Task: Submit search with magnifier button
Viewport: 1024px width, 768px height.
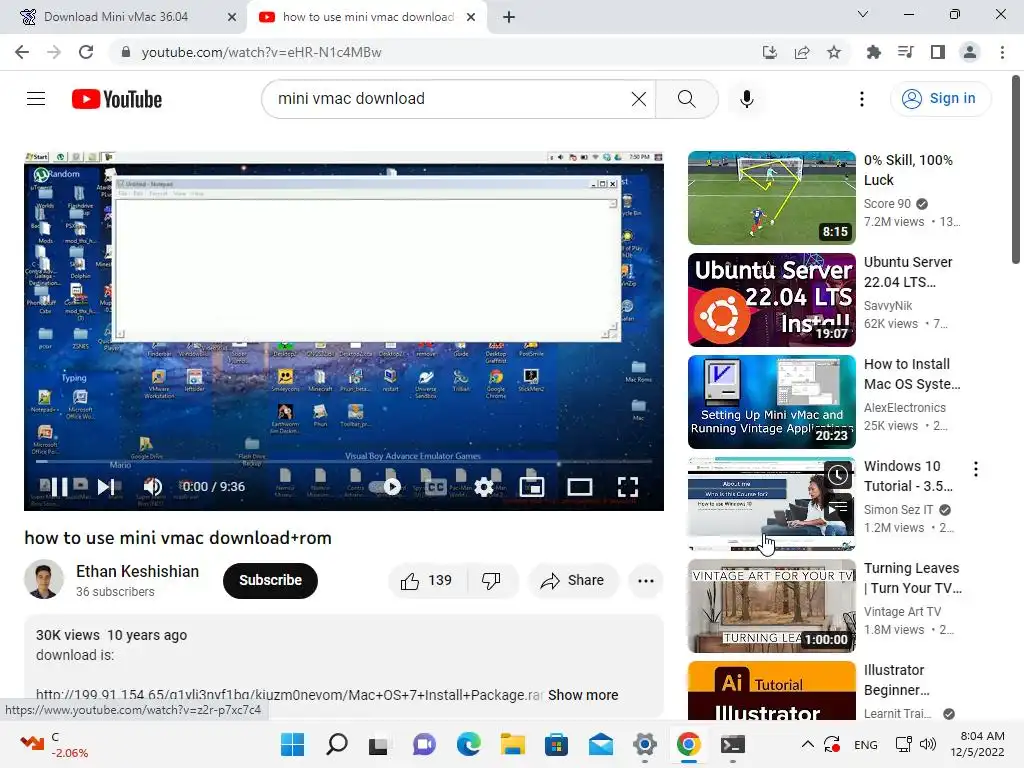Action: (x=686, y=99)
